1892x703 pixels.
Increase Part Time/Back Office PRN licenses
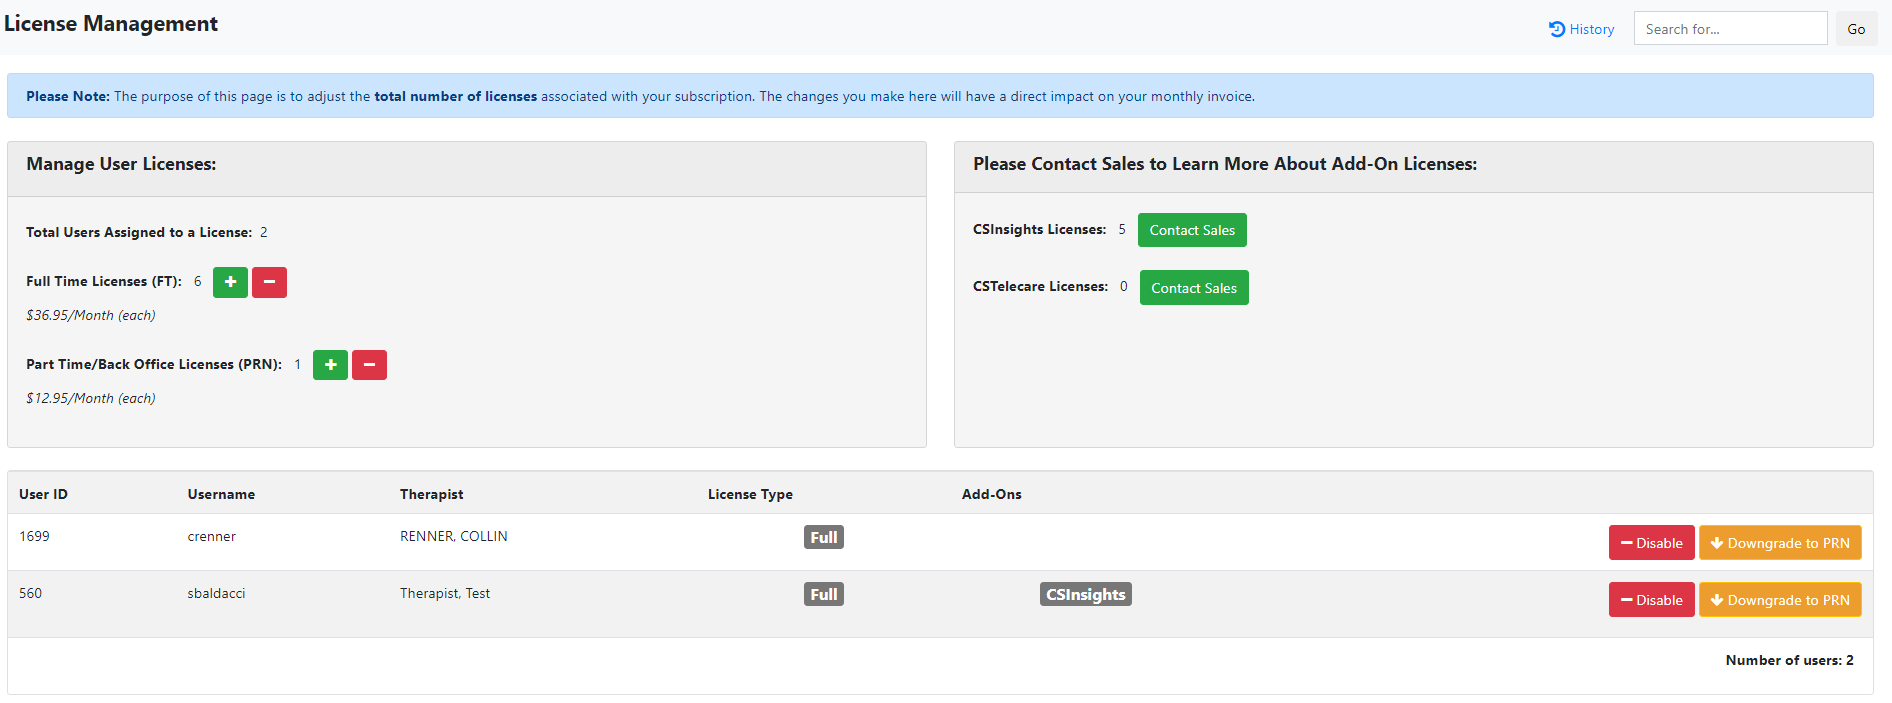click(330, 365)
